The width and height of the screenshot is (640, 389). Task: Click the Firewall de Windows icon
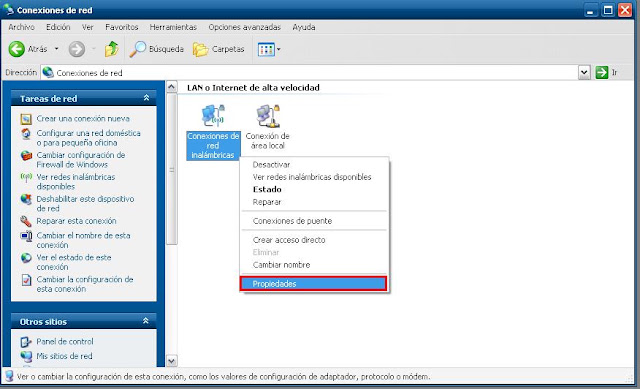coord(26,156)
